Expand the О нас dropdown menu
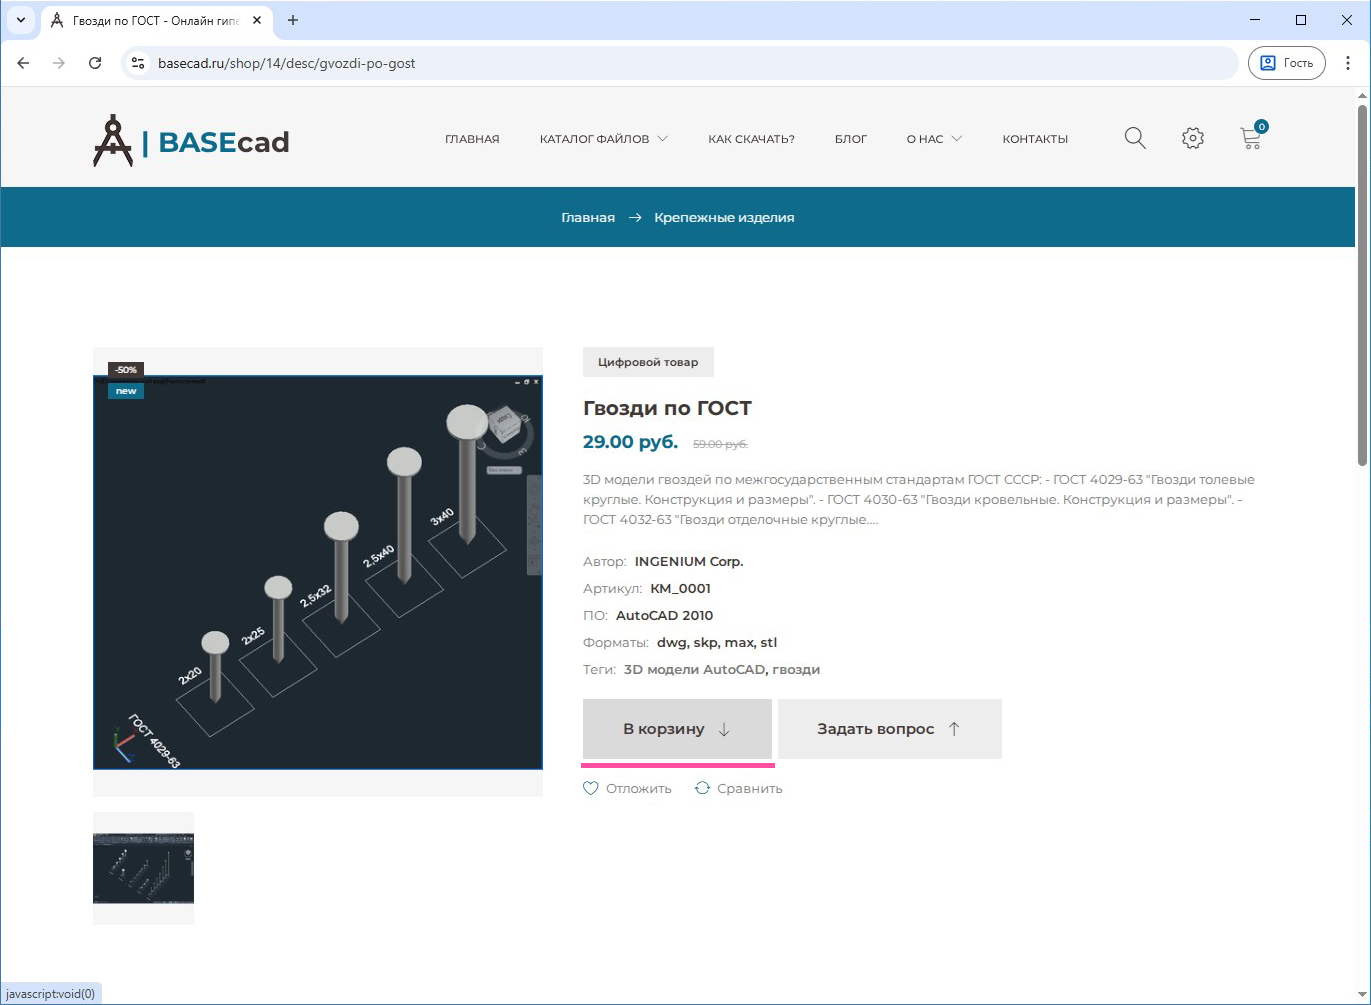 tap(933, 139)
